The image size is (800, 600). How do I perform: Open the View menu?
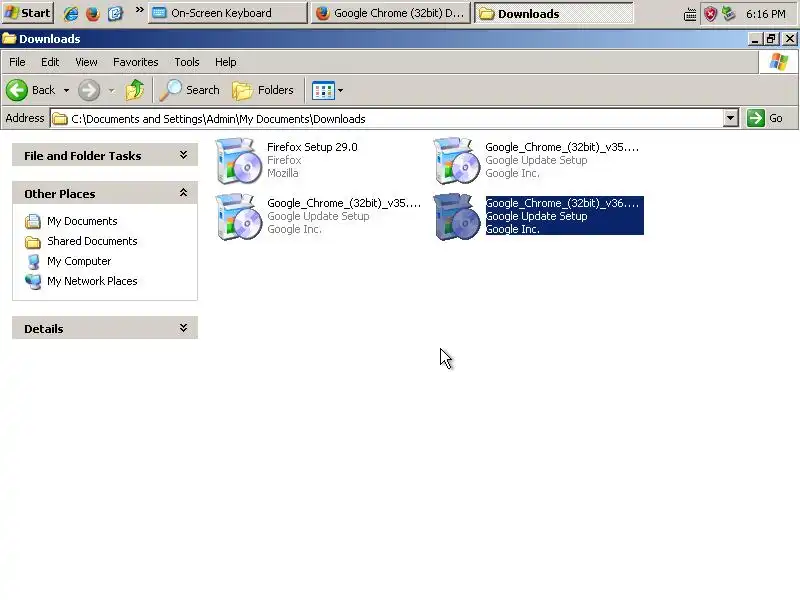point(86,62)
